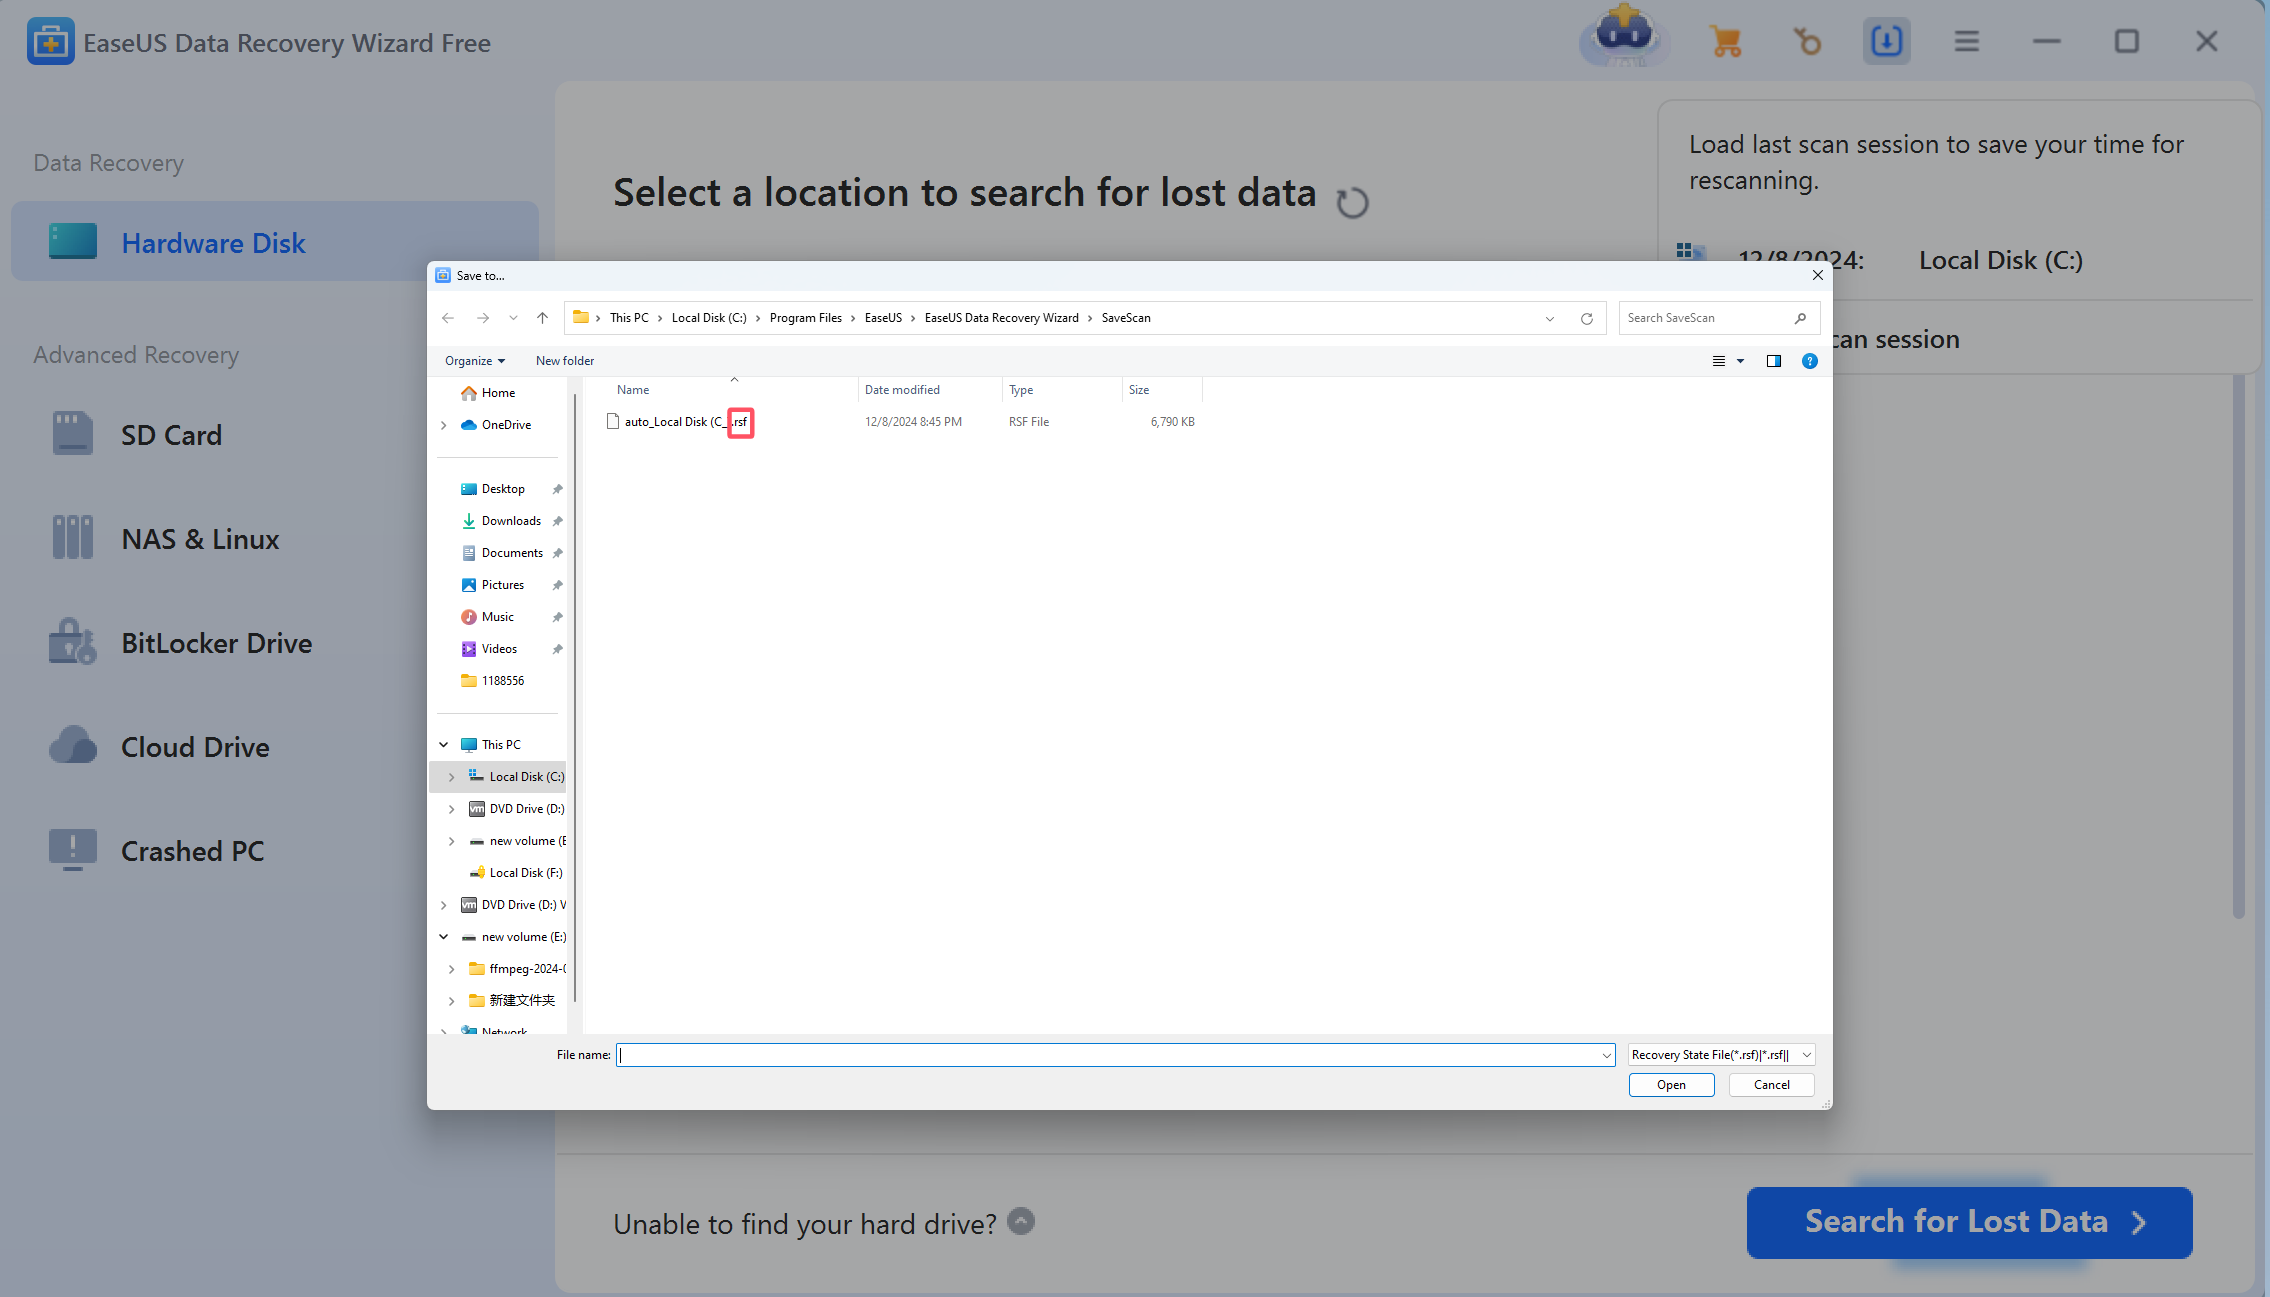Click search magnifier icon in dialog
The height and width of the screenshot is (1297, 2270).
(1801, 318)
